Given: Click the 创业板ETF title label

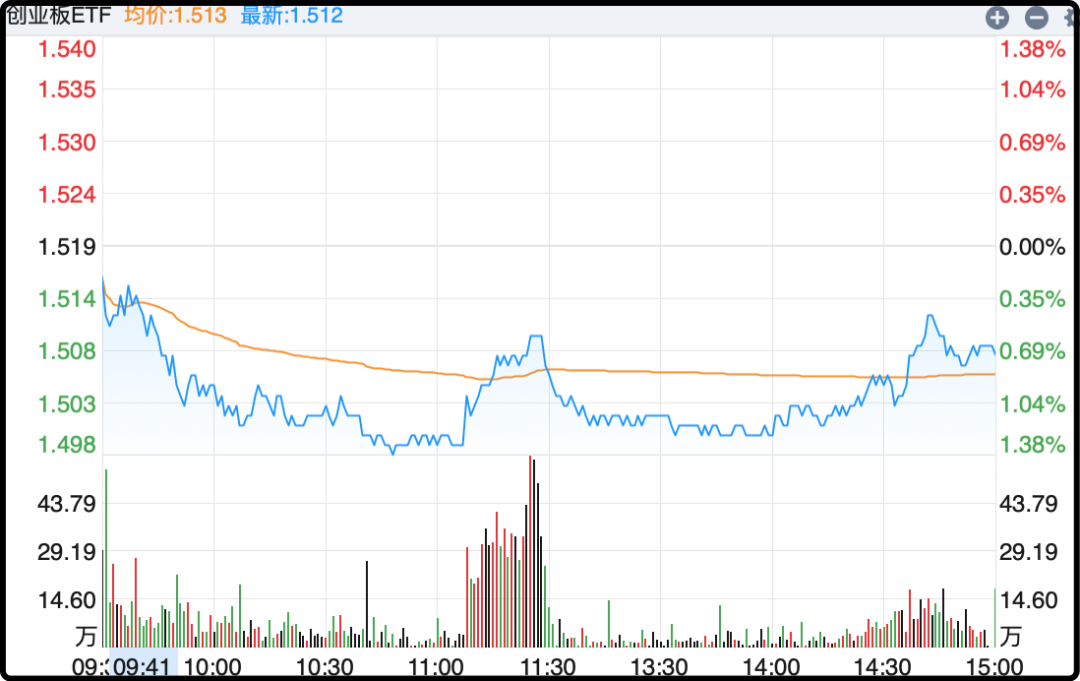Looking at the screenshot, I should point(59,15).
